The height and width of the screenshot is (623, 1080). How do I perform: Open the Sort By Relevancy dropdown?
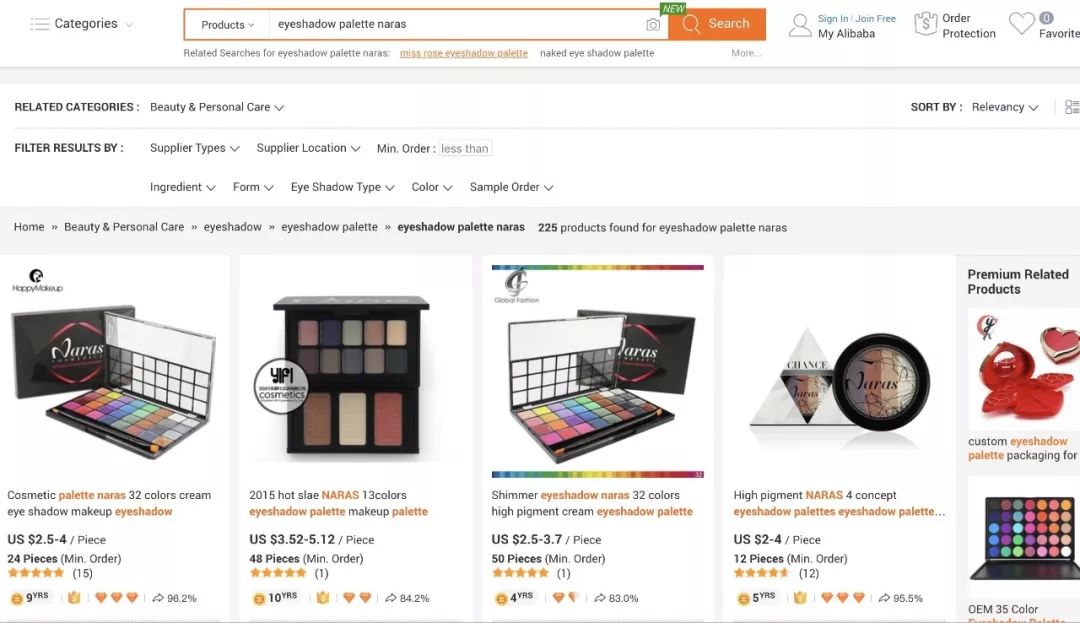1005,107
